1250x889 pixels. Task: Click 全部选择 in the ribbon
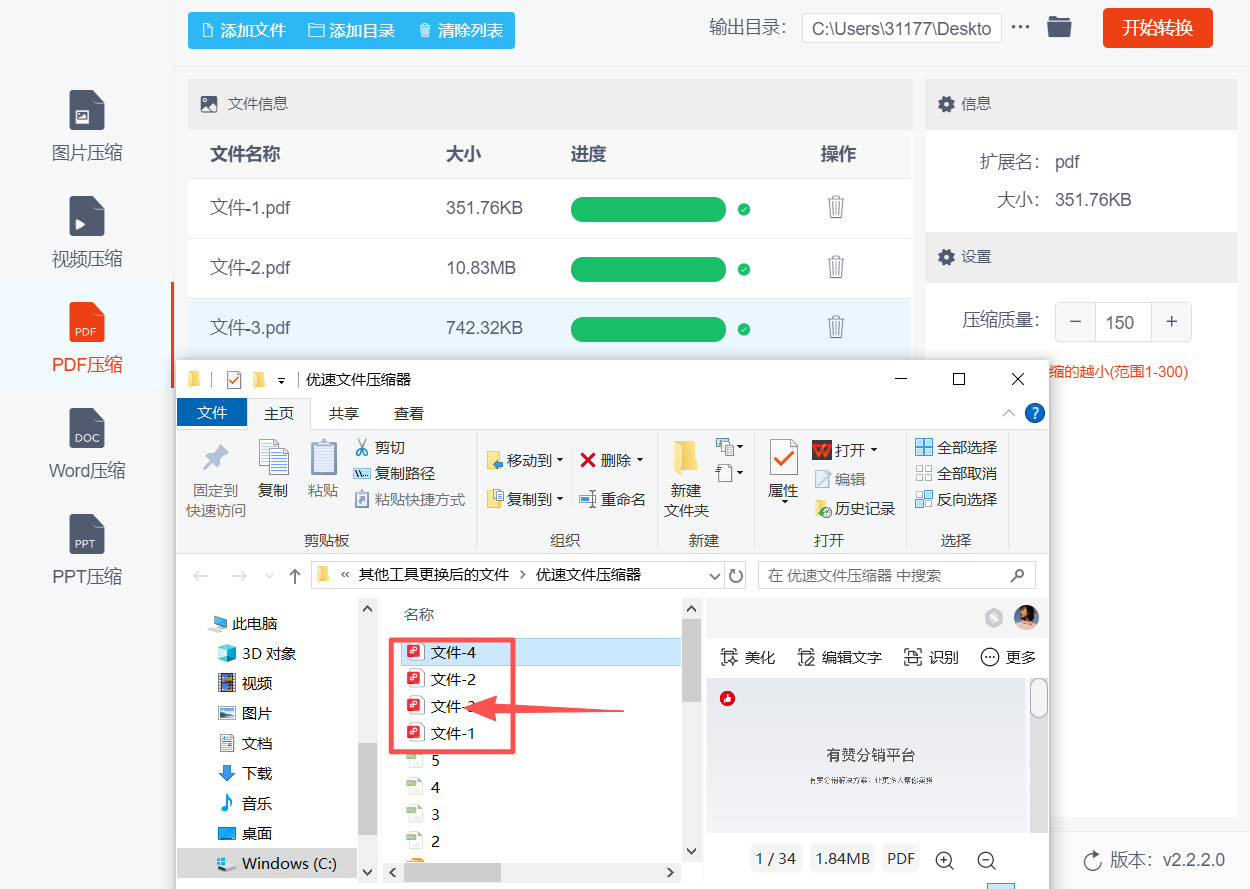pyautogui.click(x=957, y=447)
